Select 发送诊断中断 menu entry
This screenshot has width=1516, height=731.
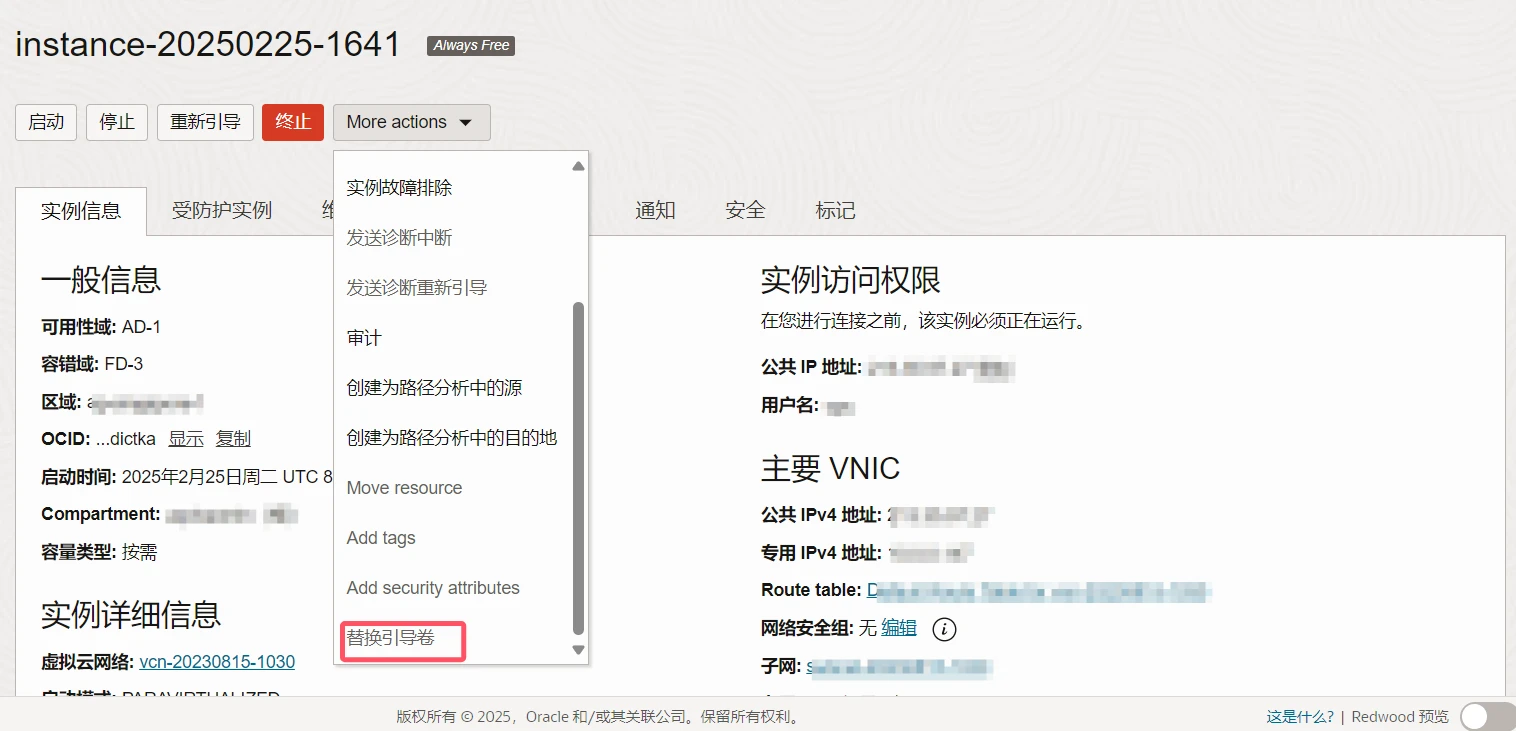[x=399, y=238]
